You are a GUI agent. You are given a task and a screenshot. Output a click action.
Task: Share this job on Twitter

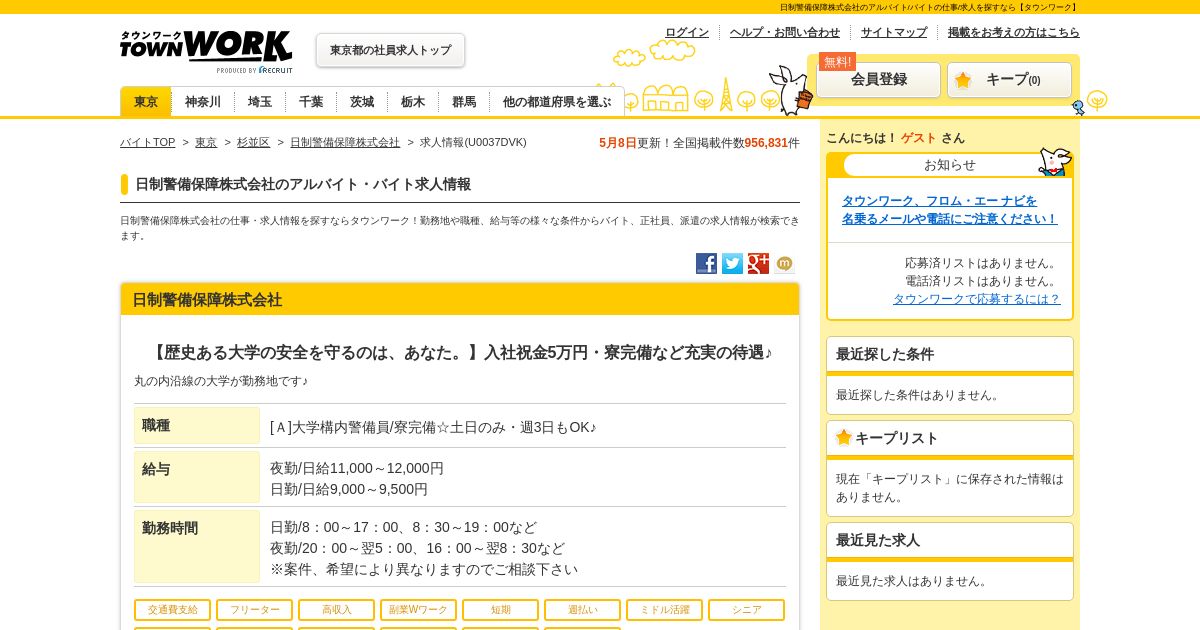pos(732,263)
